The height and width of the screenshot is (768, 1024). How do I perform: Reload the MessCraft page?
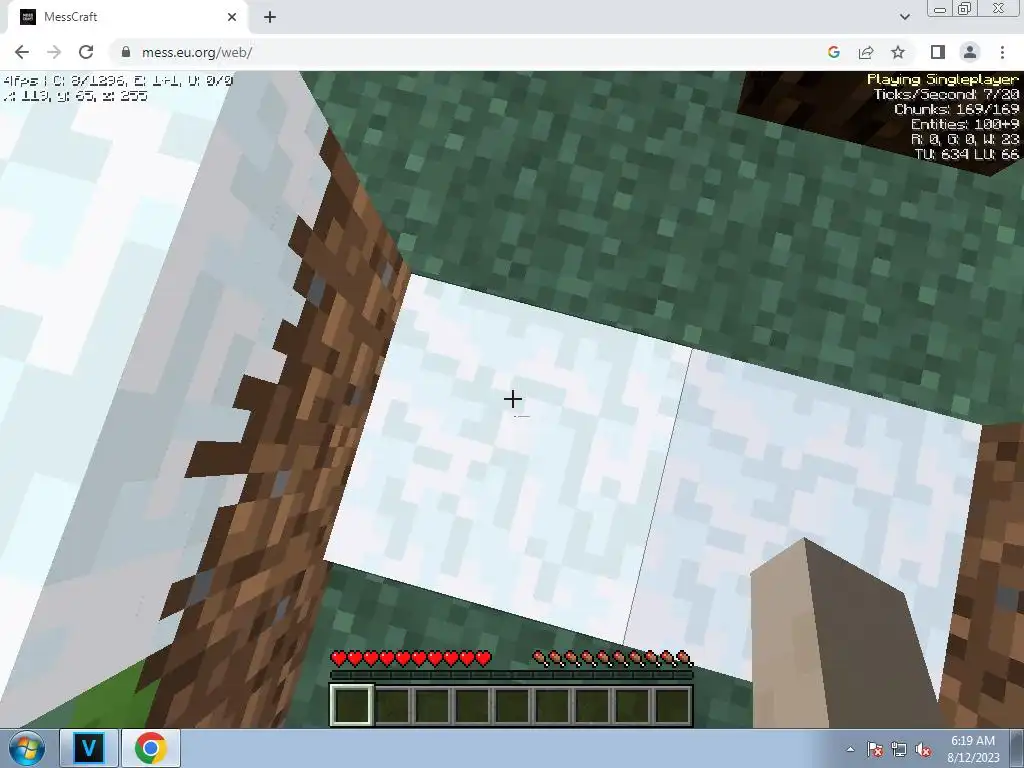coord(86,52)
